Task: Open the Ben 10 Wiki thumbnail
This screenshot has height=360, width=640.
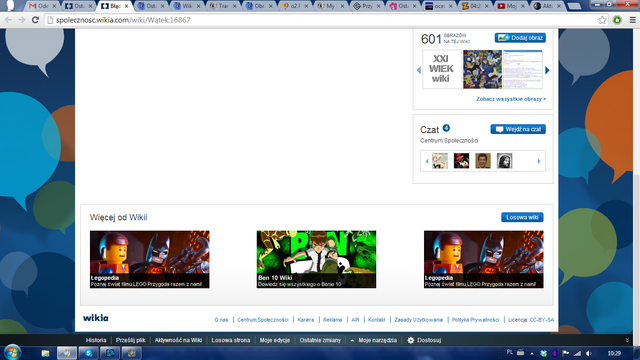Action: [x=316, y=259]
